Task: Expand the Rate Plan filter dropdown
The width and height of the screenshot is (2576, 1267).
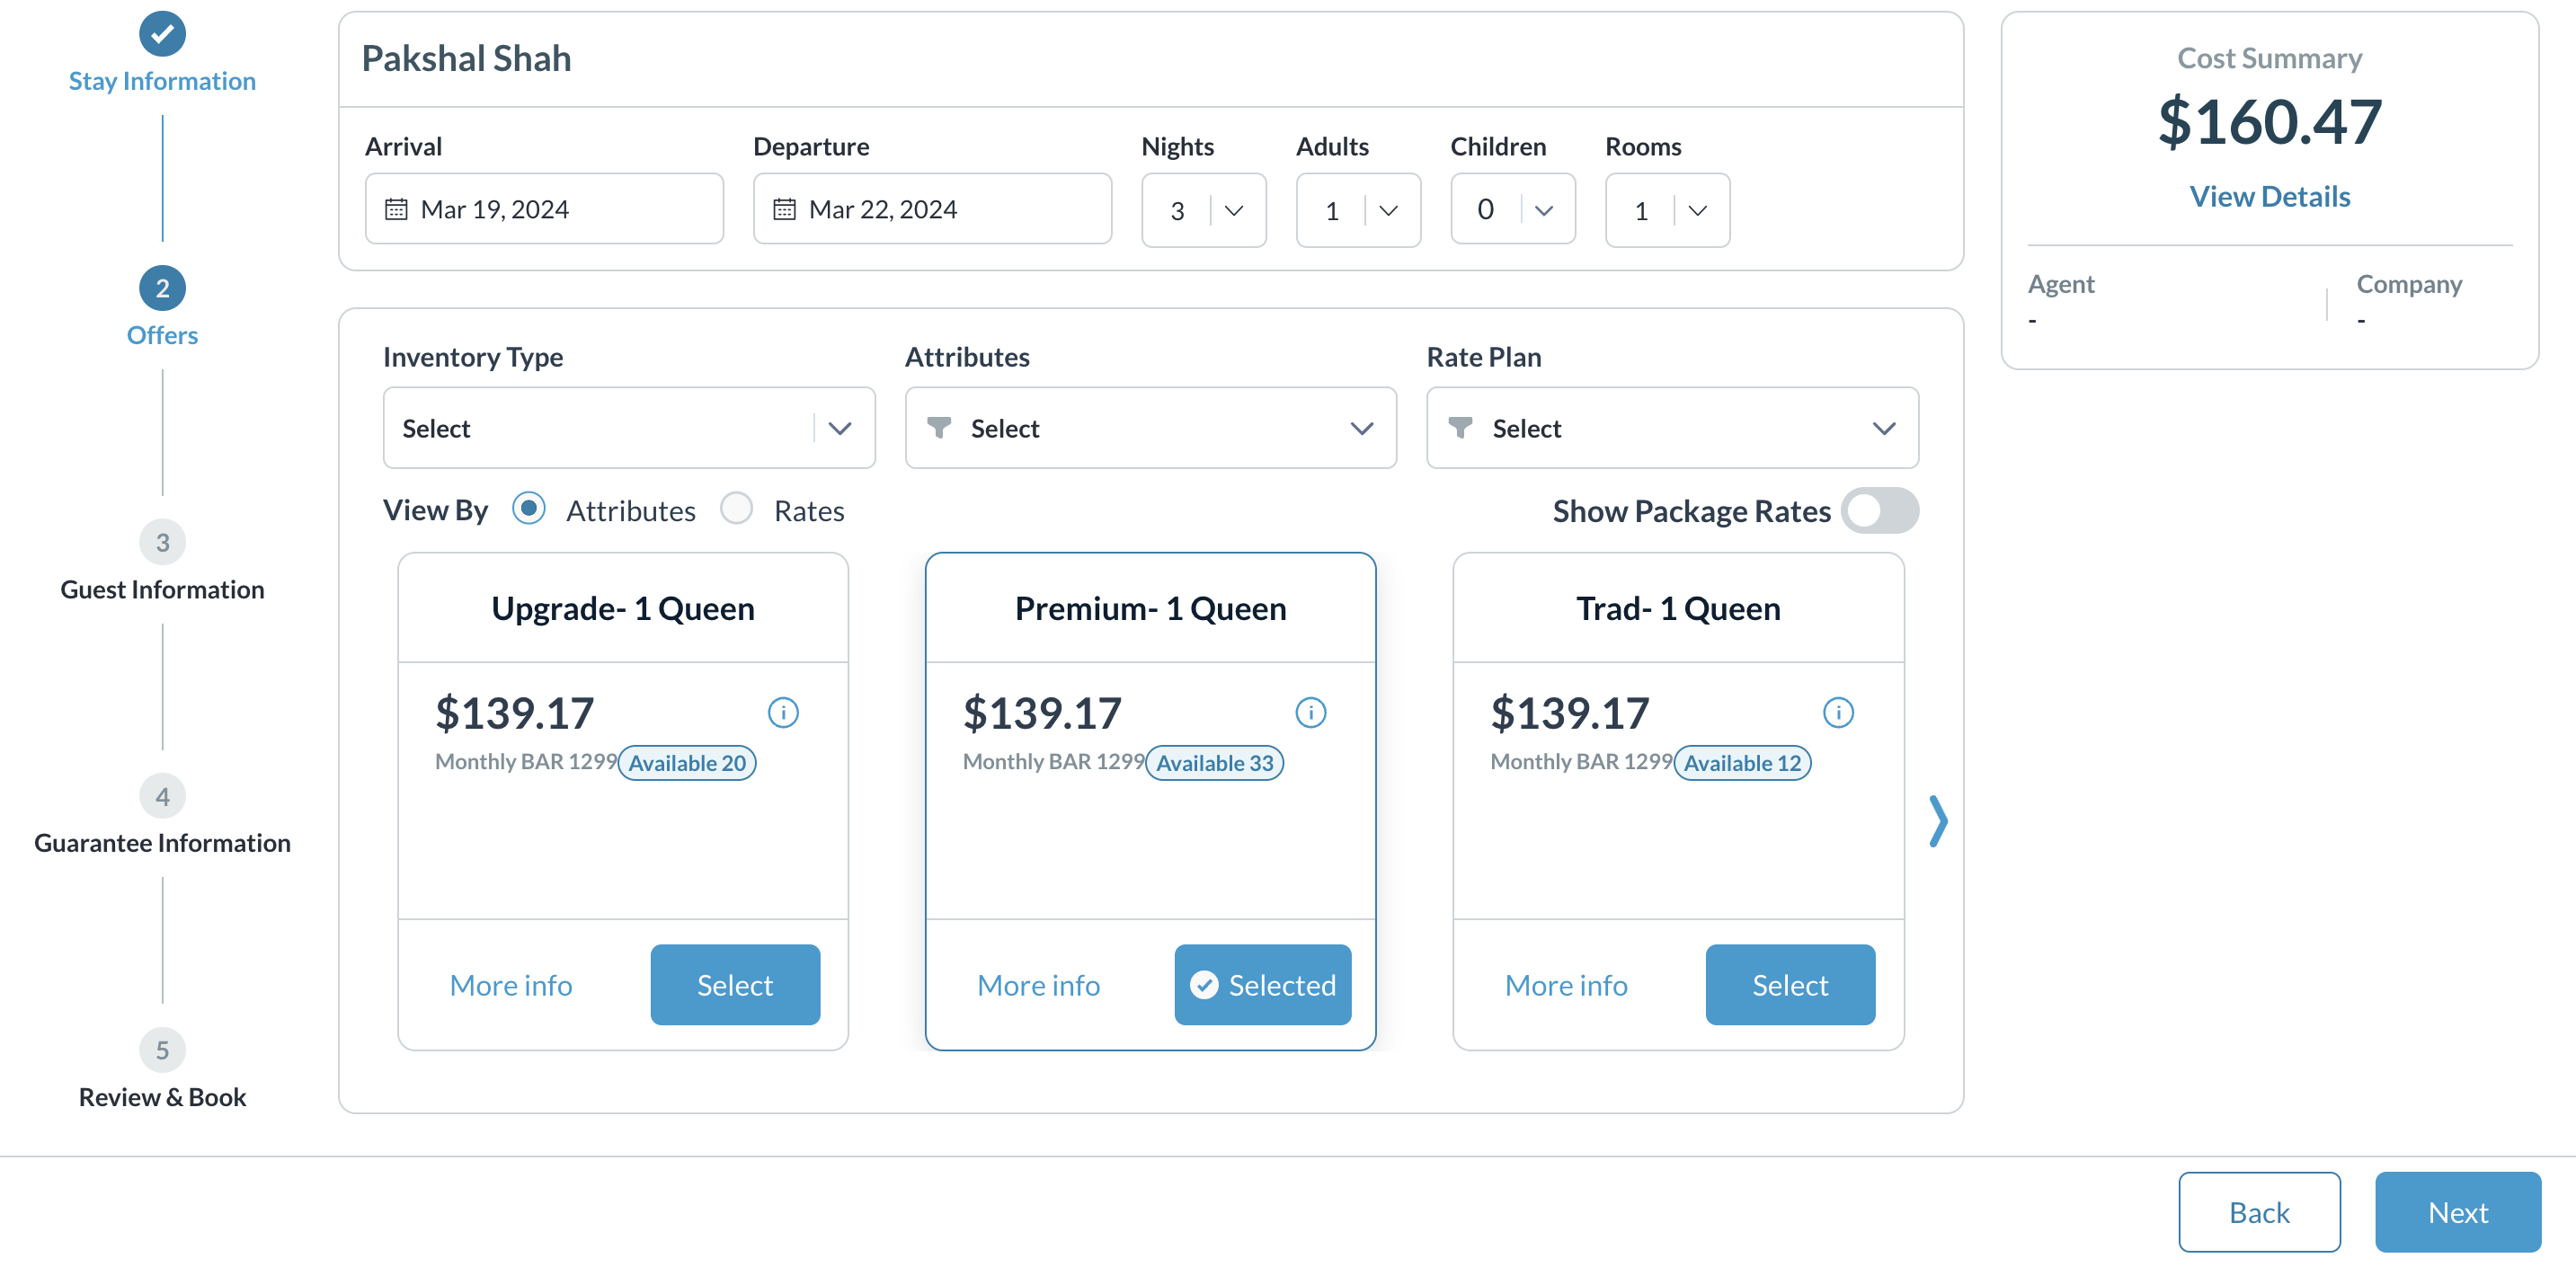Action: pyautogui.click(x=1671, y=428)
